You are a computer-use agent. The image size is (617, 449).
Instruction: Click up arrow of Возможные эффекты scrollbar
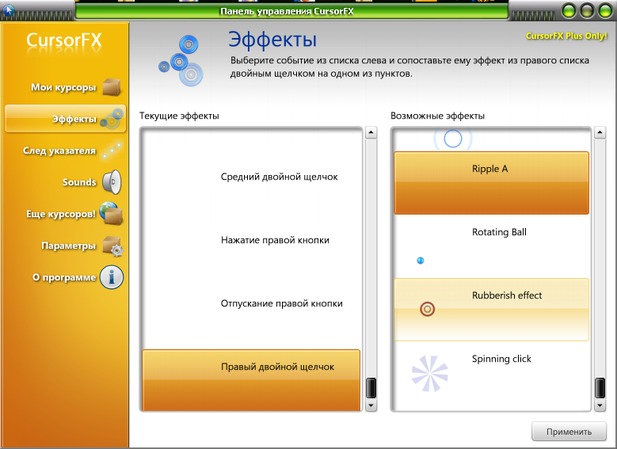(x=600, y=133)
